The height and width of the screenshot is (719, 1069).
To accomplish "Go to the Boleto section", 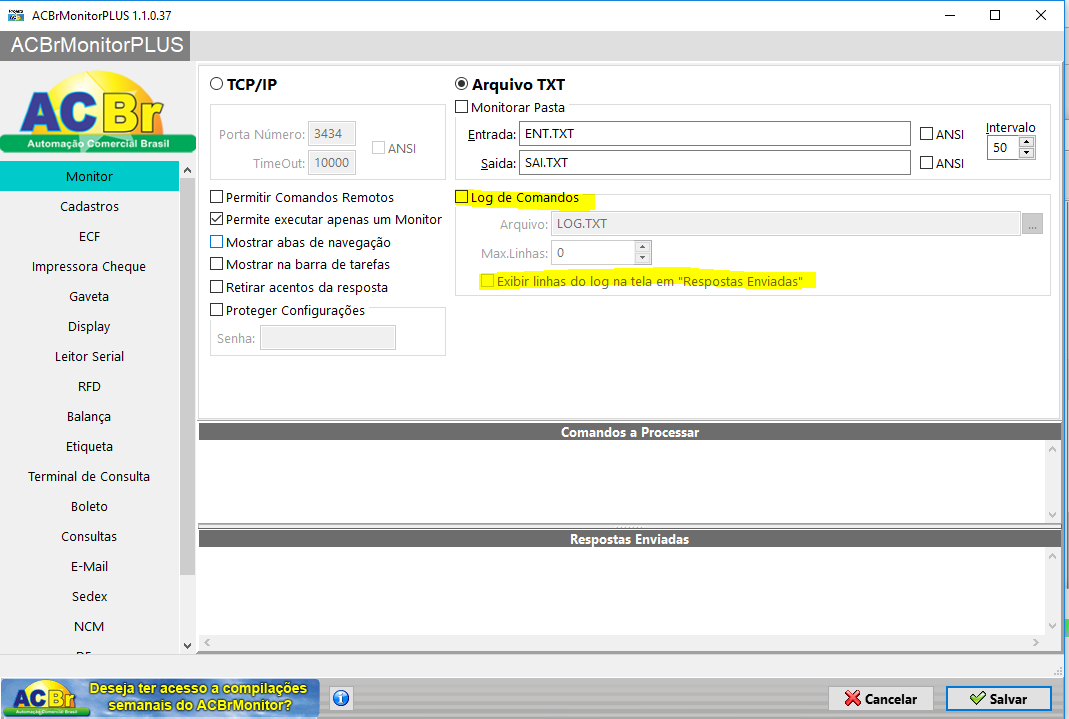I will (89, 506).
